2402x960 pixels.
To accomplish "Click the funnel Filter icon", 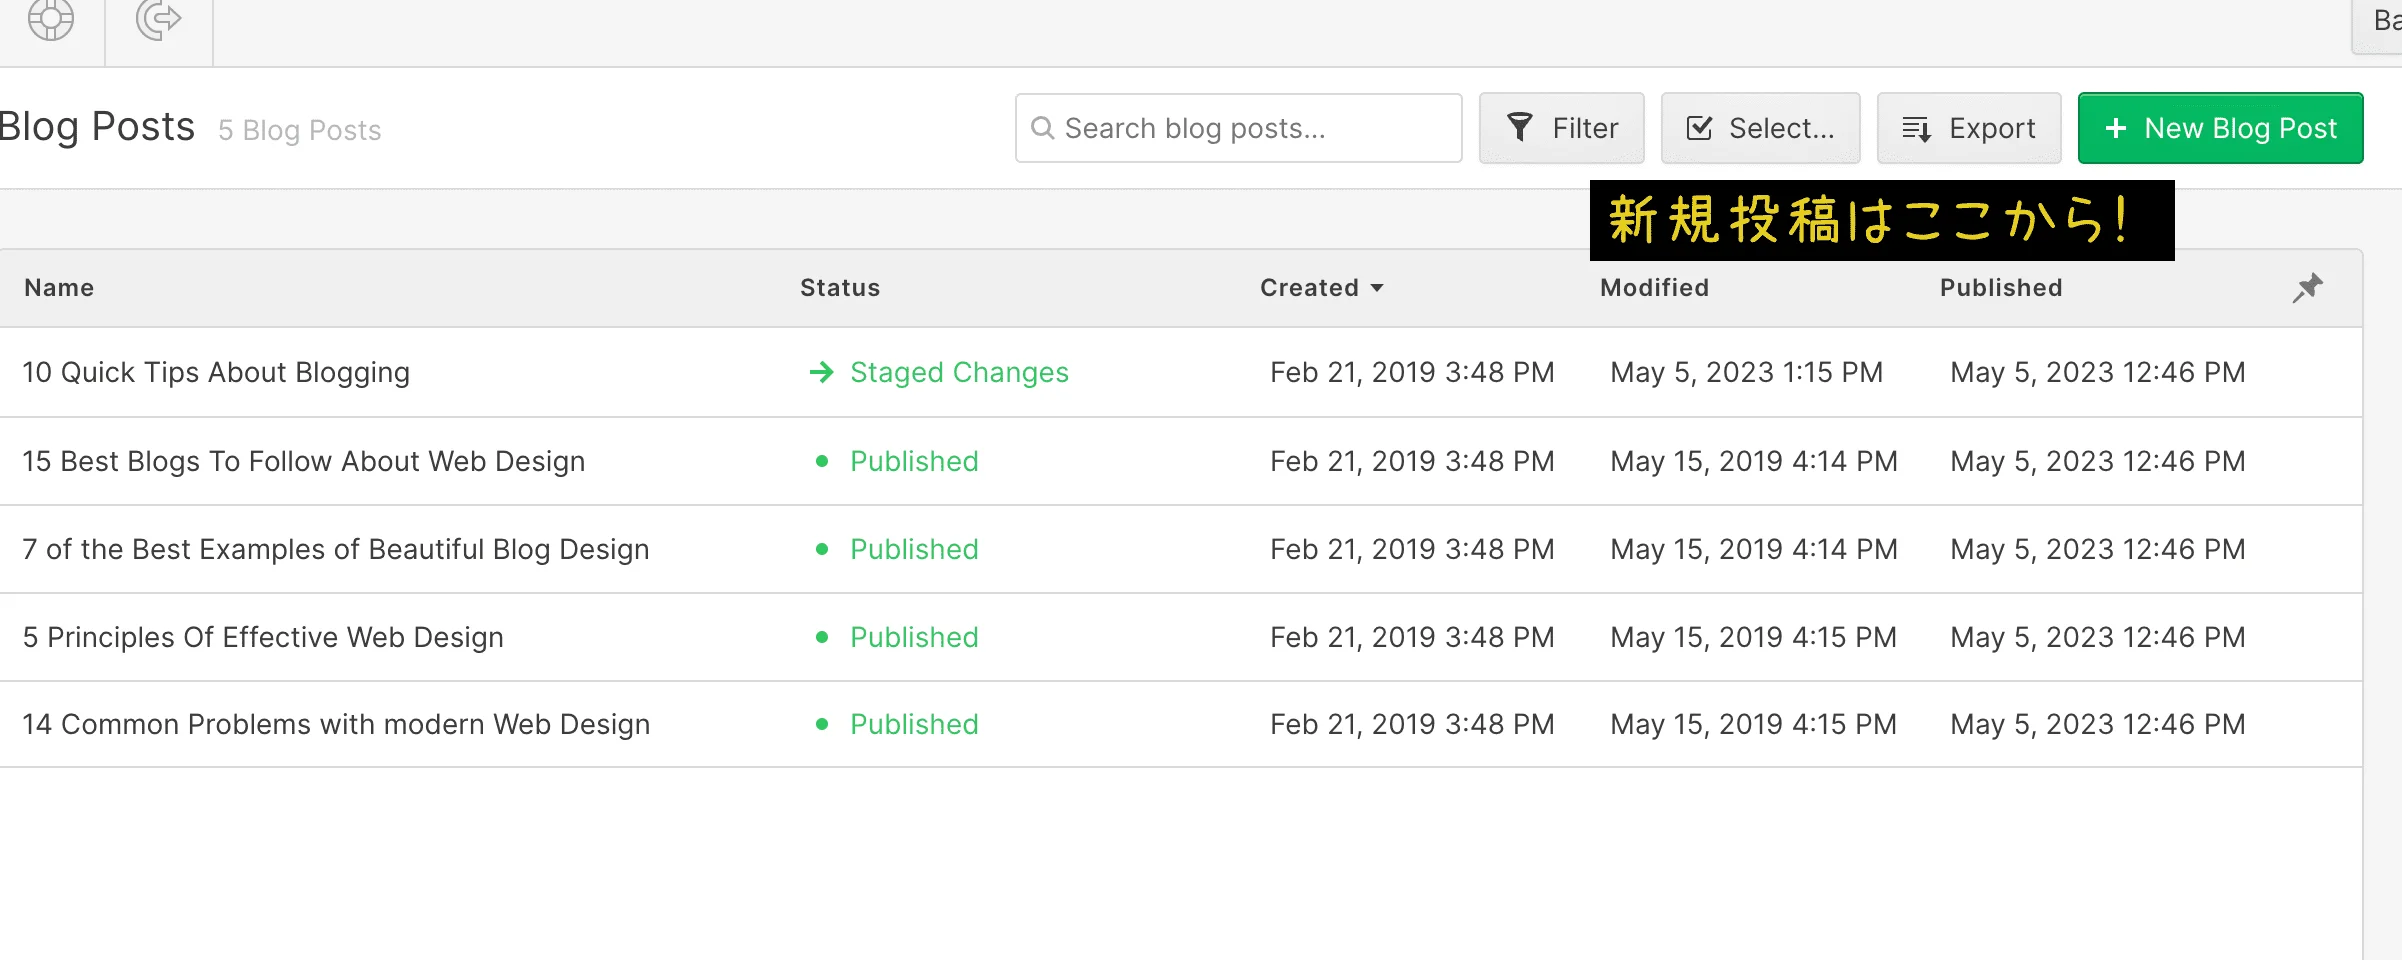I will [x=1520, y=128].
